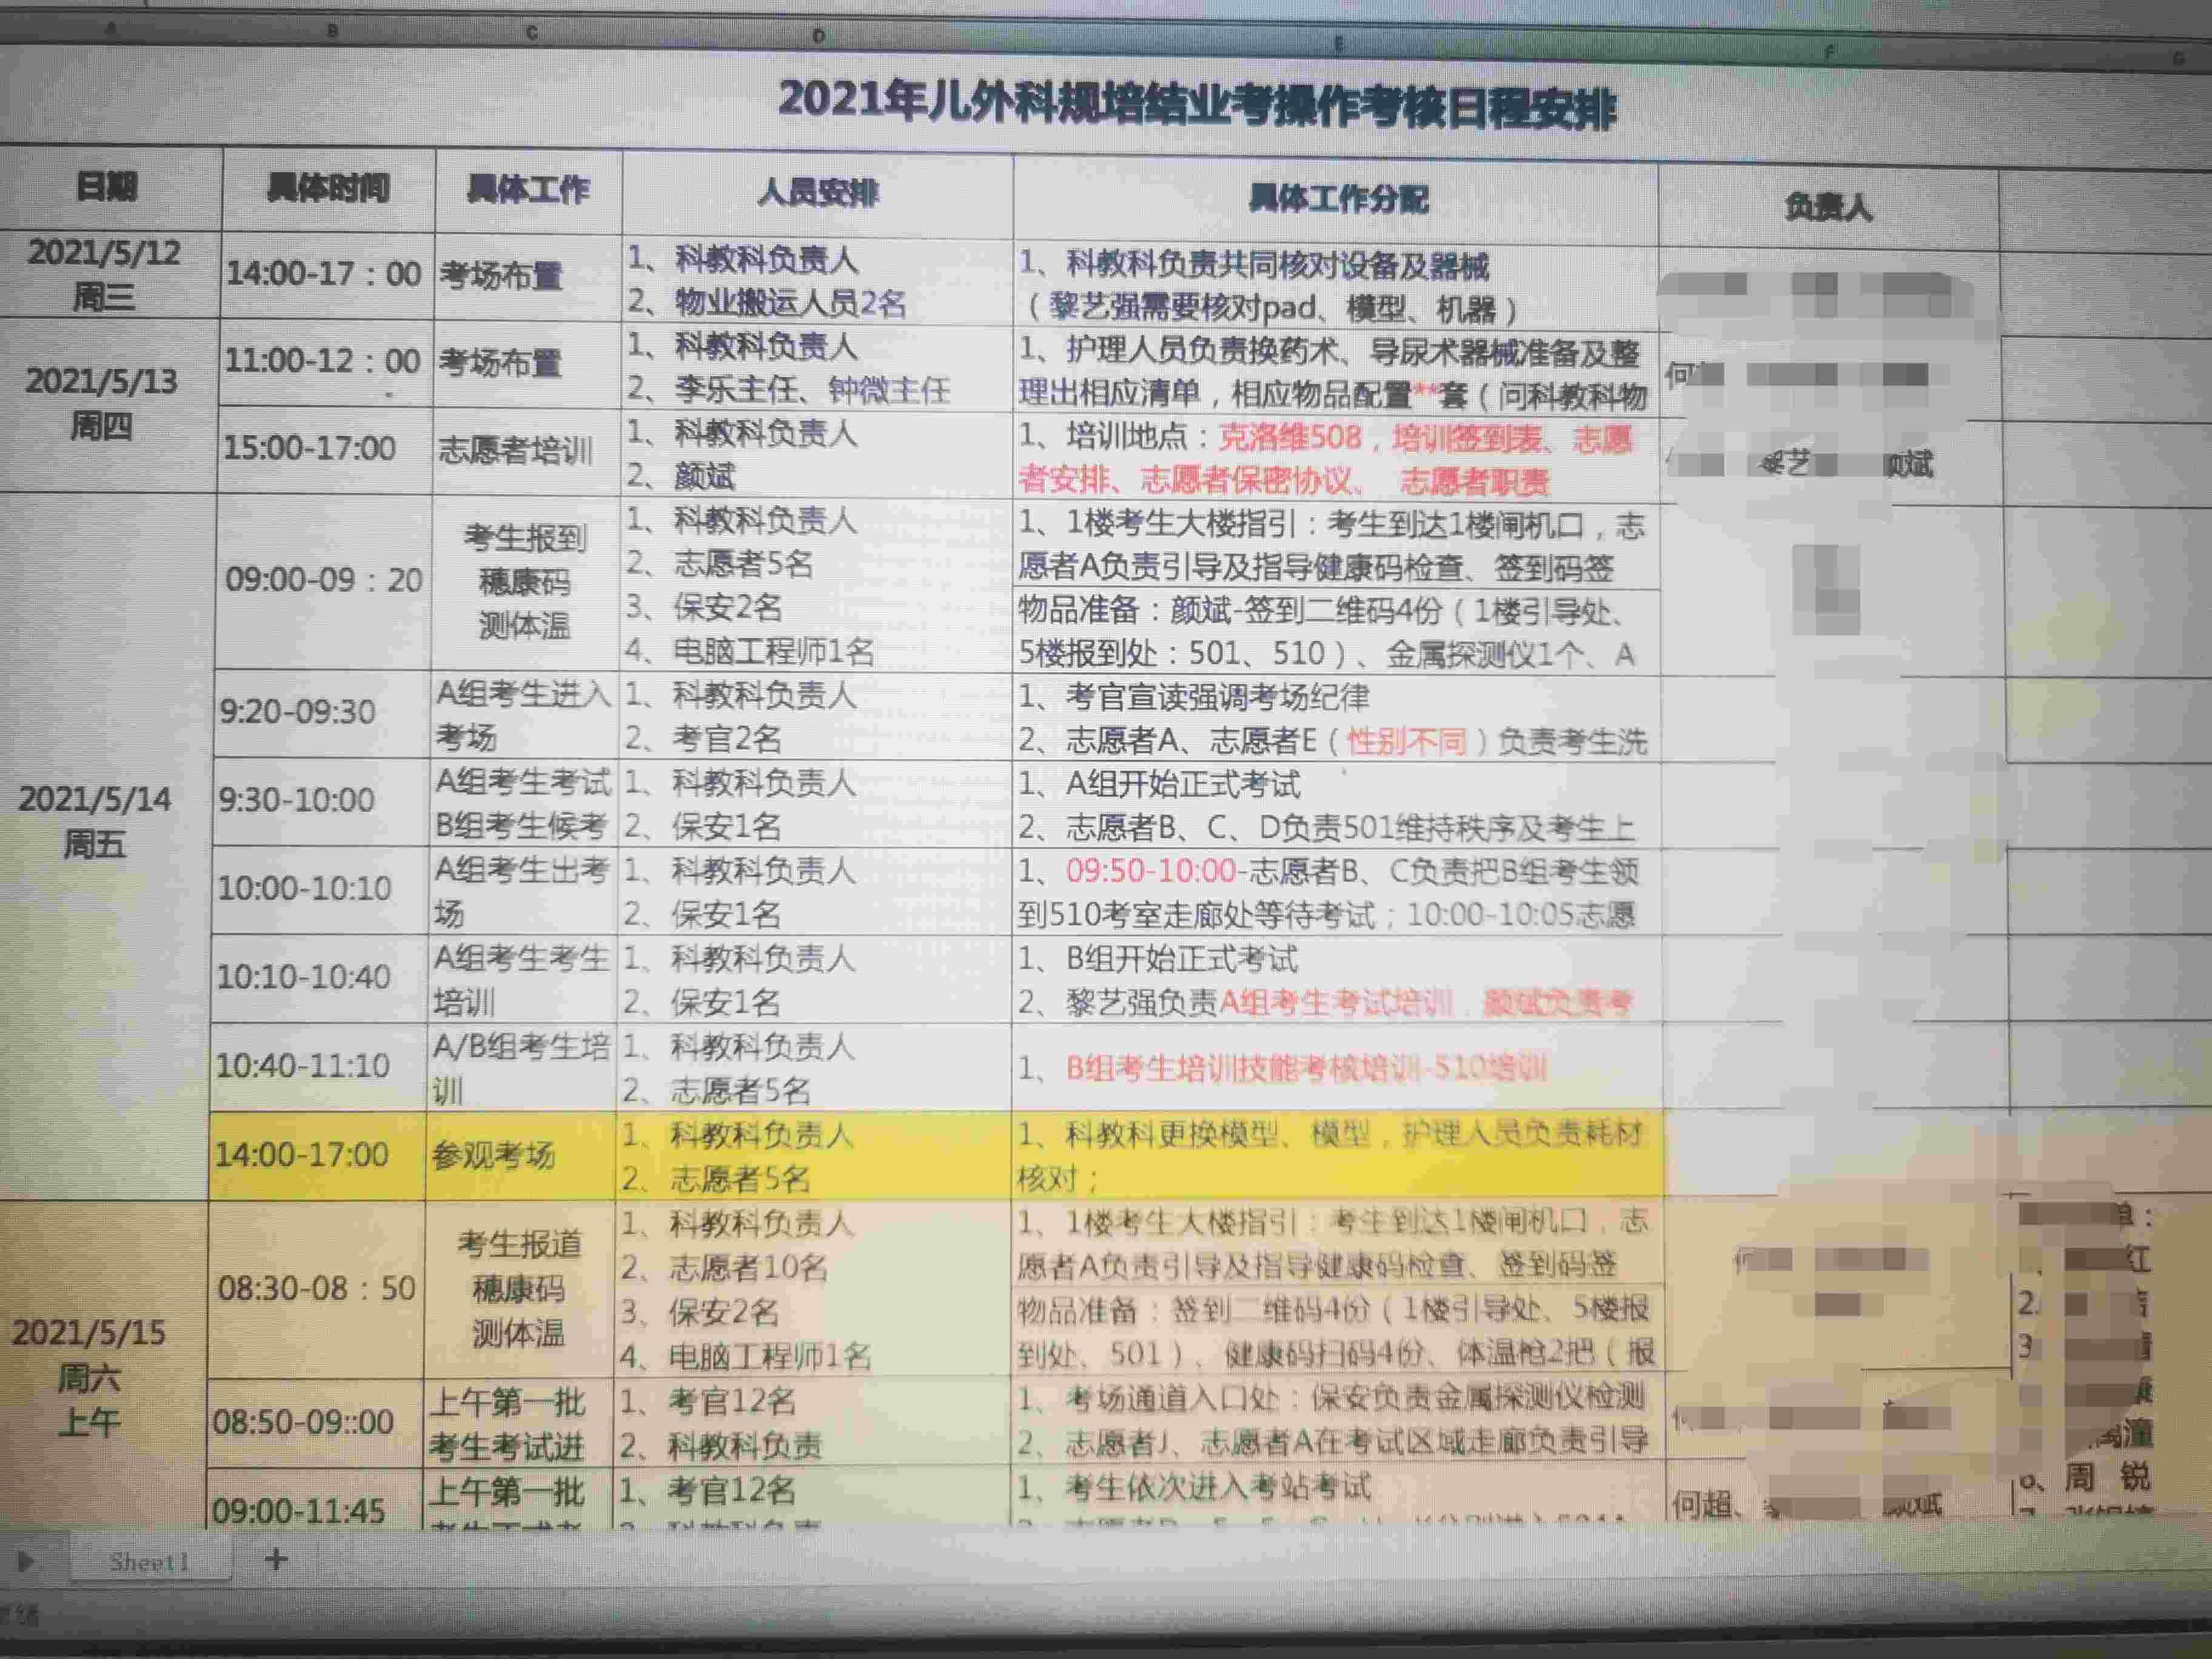Select cell with 李乐主任、钟微主任
The height and width of the screenshot is (1659, 2212).
coord(816,368)
